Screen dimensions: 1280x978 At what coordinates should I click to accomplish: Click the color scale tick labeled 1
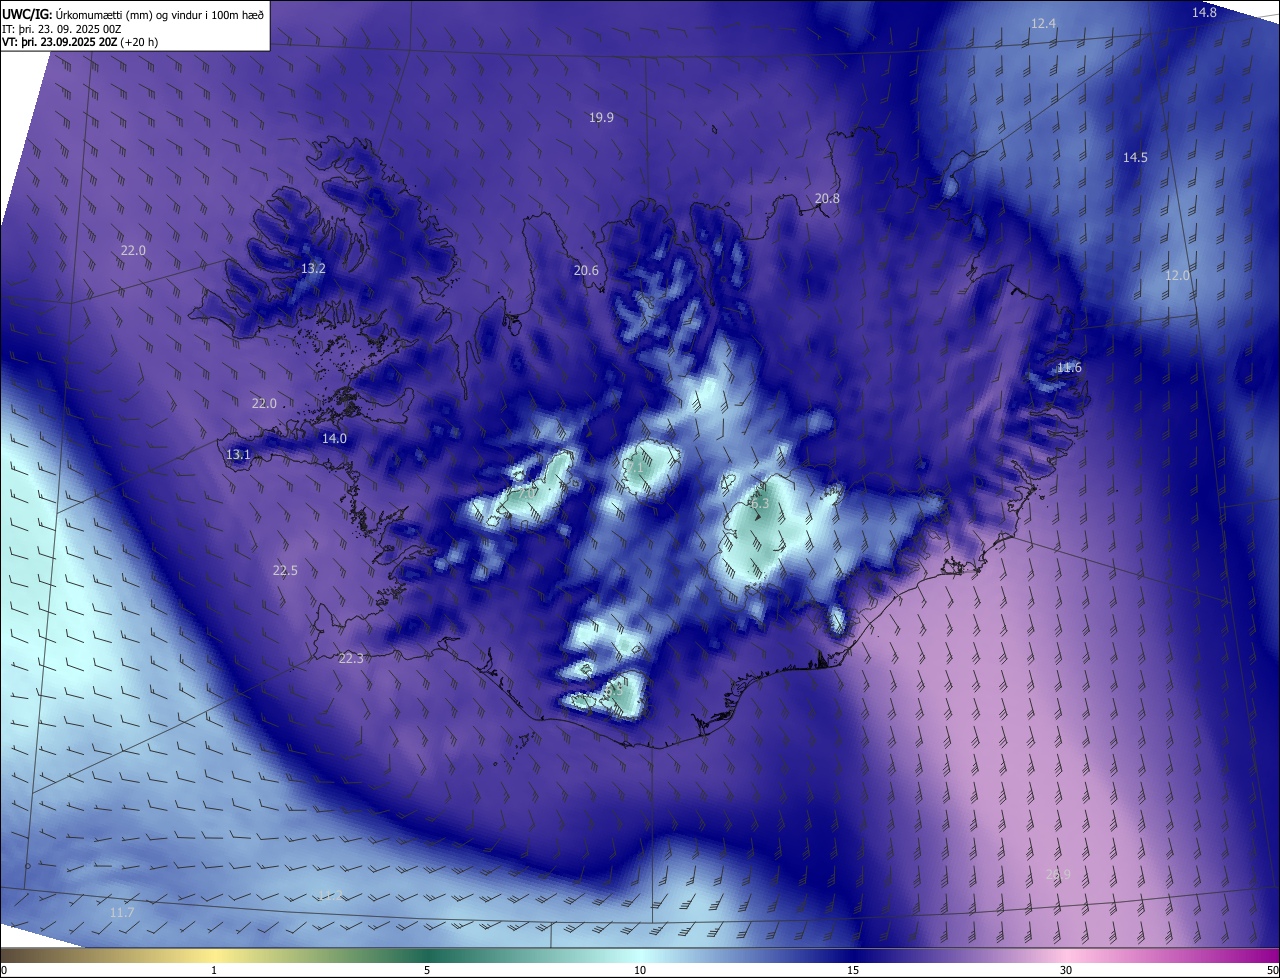(214, 970)
